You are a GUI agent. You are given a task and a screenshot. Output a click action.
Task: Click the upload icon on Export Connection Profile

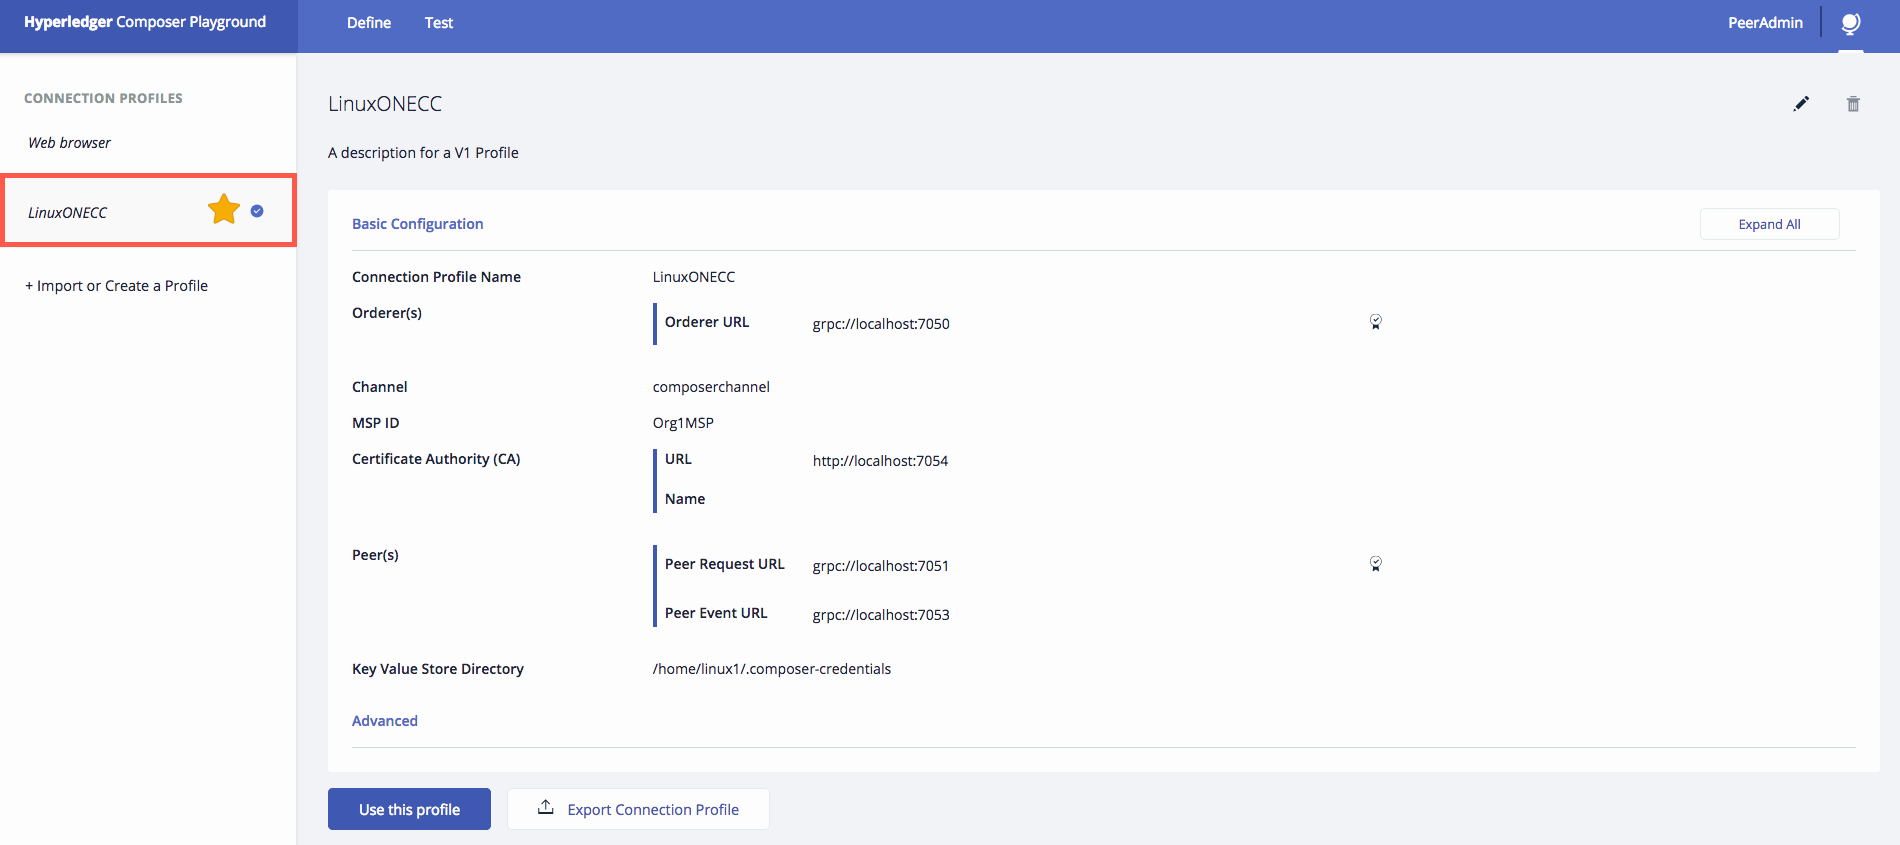(546, 807)
